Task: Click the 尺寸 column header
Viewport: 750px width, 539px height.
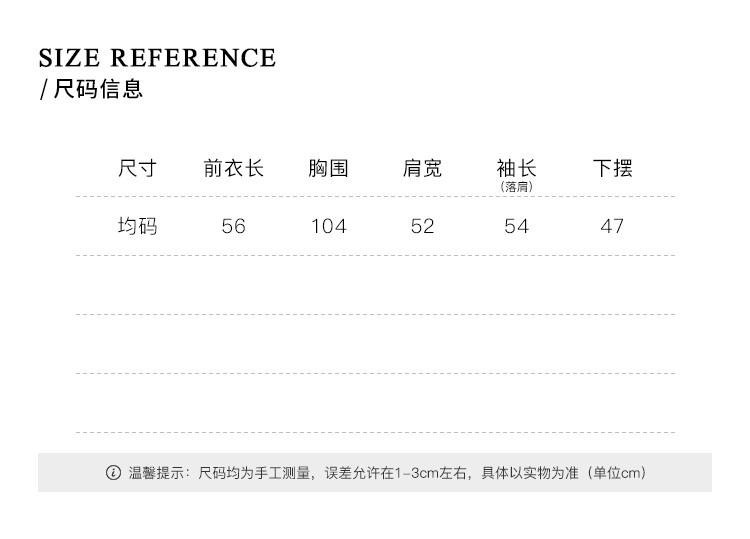Action: tap(137, 168)
